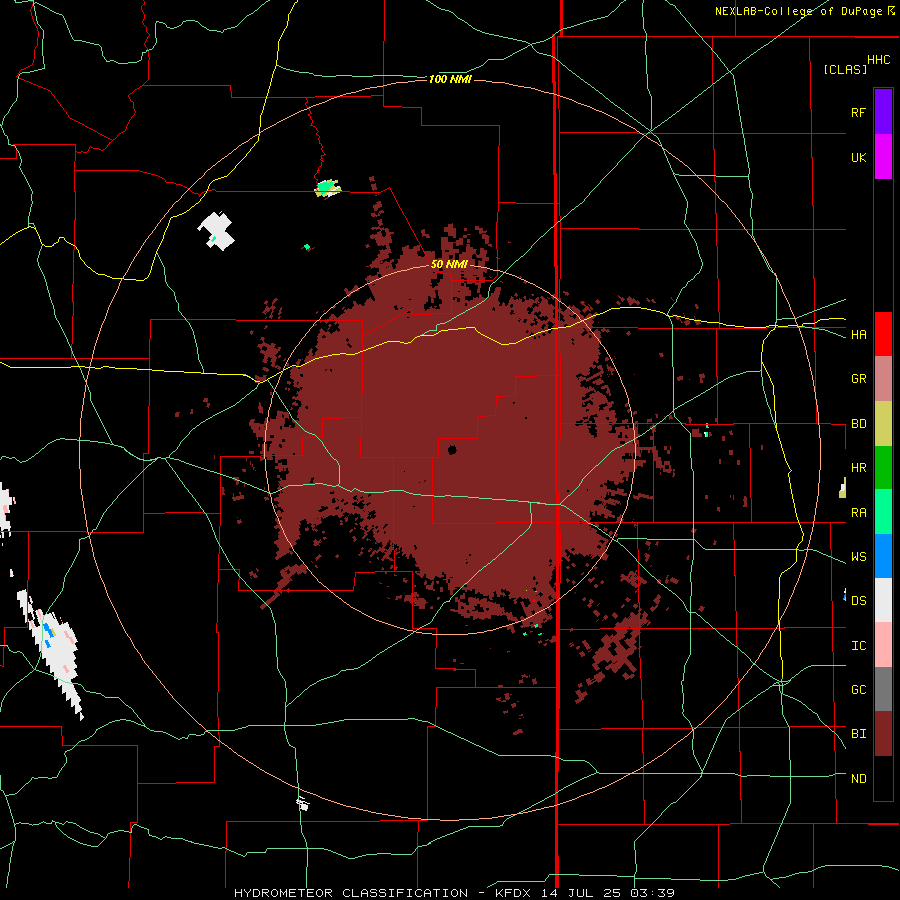900x900 pixels.
Task: Click the NEXLAB-College of DuPage credit
Action: 799,11
